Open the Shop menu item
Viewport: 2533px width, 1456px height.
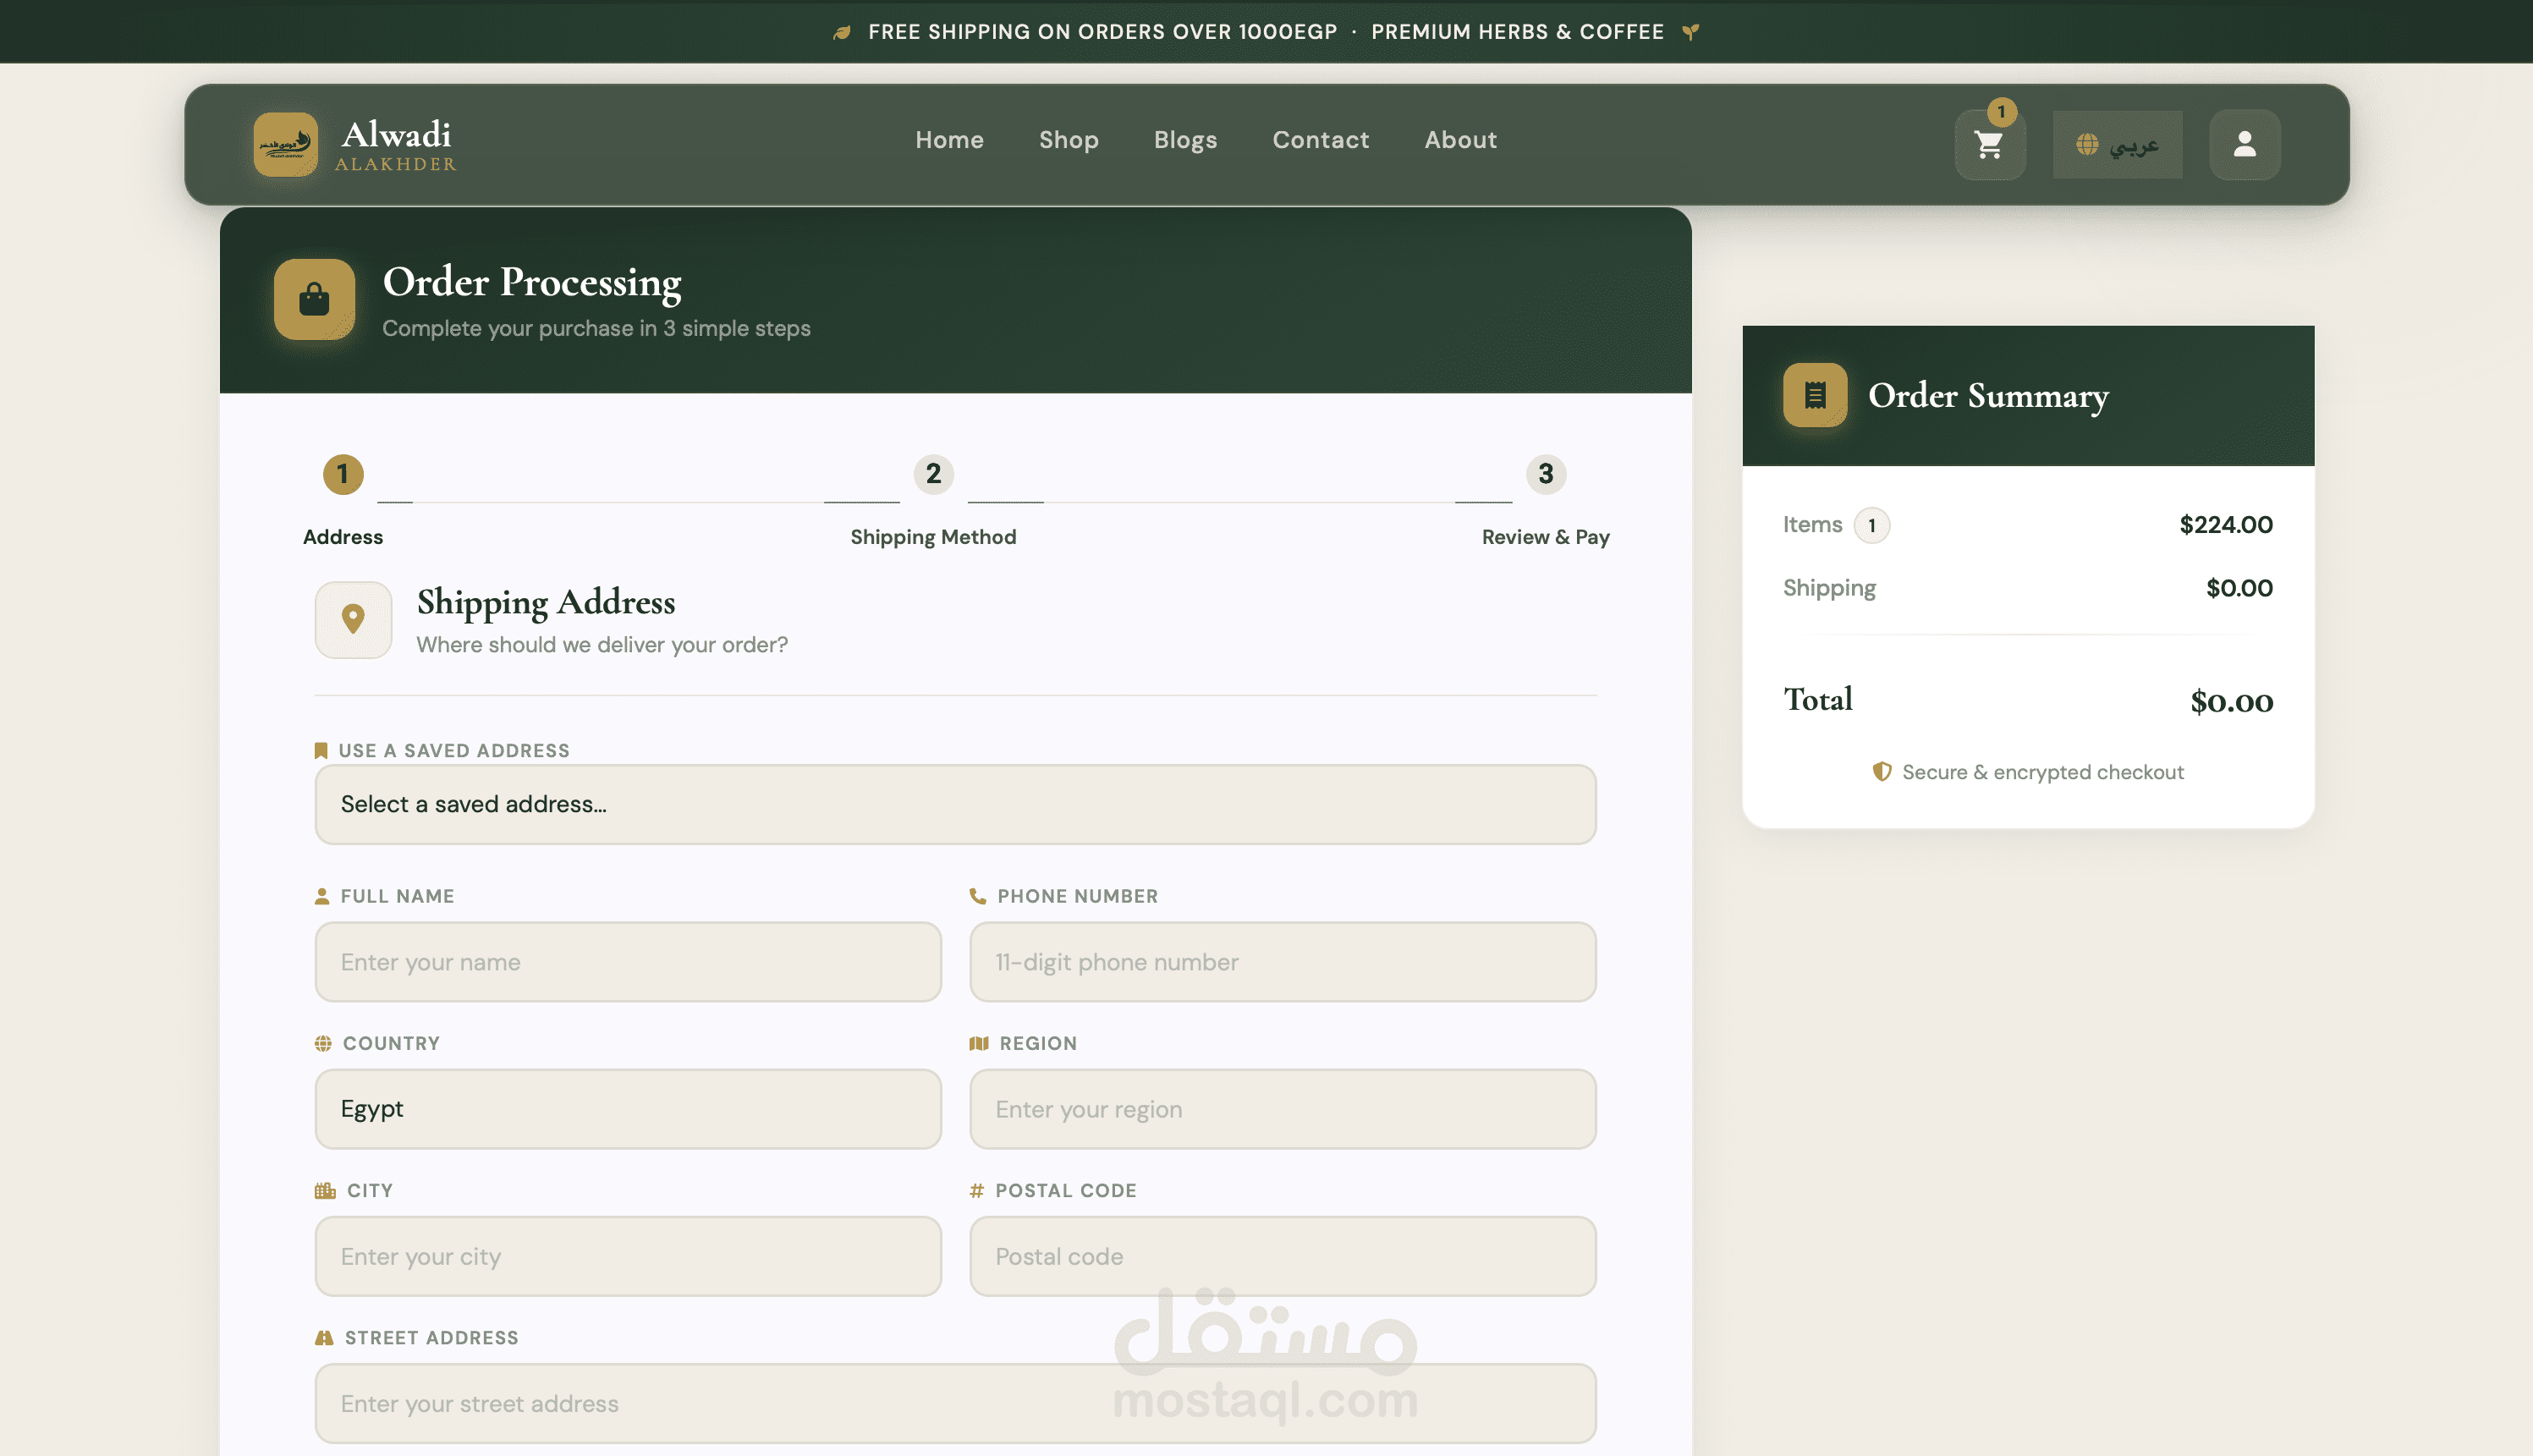click(1068, 140)
